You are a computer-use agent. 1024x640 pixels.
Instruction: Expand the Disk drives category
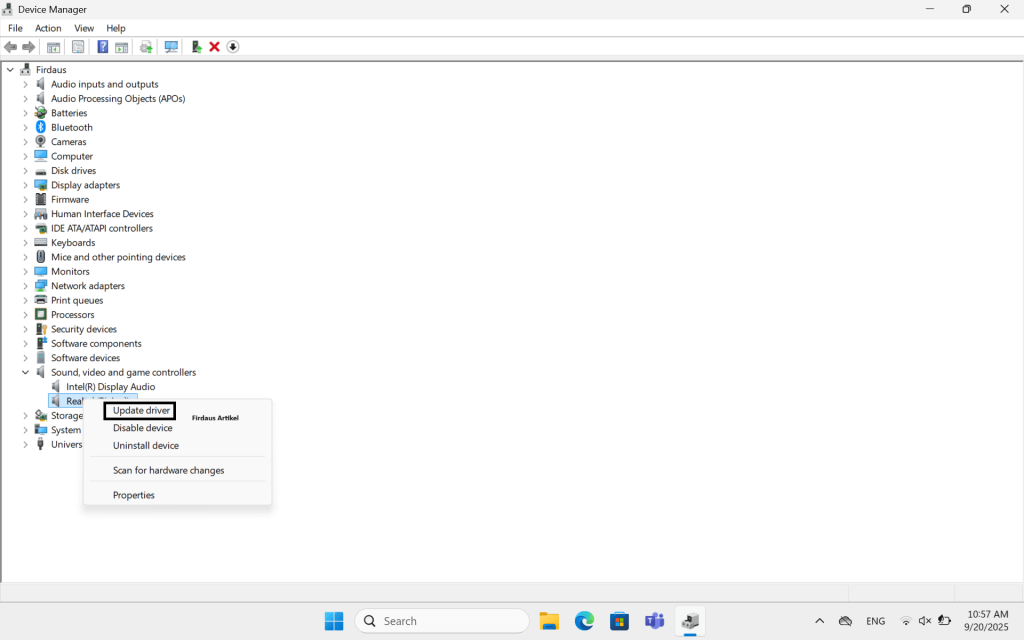pyautogui.click(x=25, y=170)
